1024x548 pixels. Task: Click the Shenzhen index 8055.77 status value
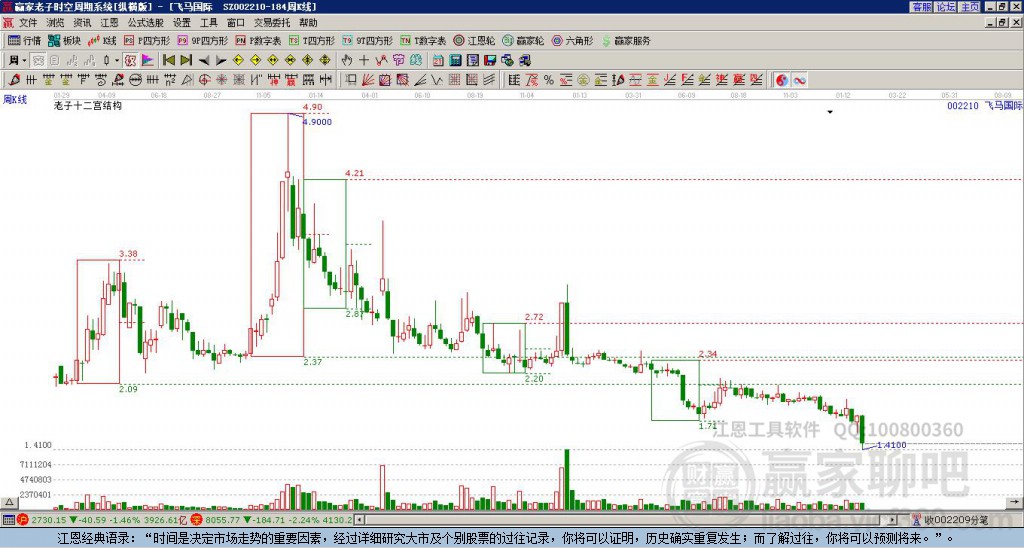point(223,520)
